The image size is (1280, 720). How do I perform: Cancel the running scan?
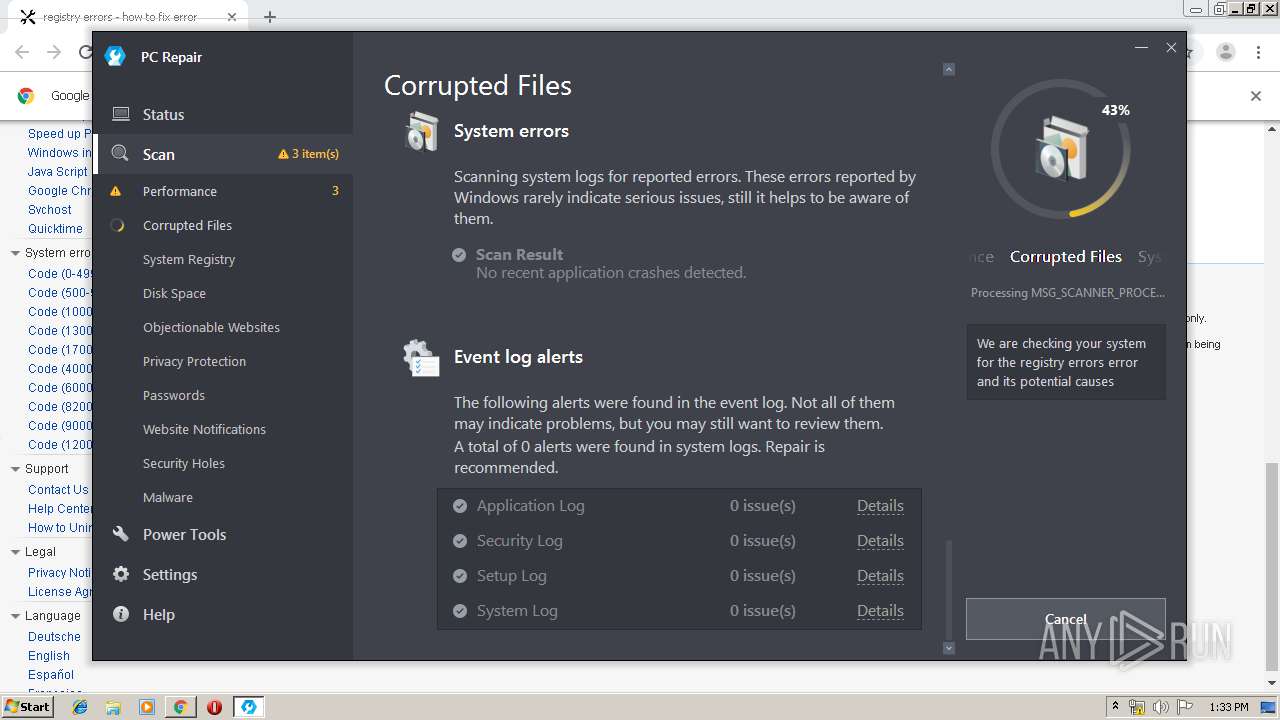(x=1065, y=619)
